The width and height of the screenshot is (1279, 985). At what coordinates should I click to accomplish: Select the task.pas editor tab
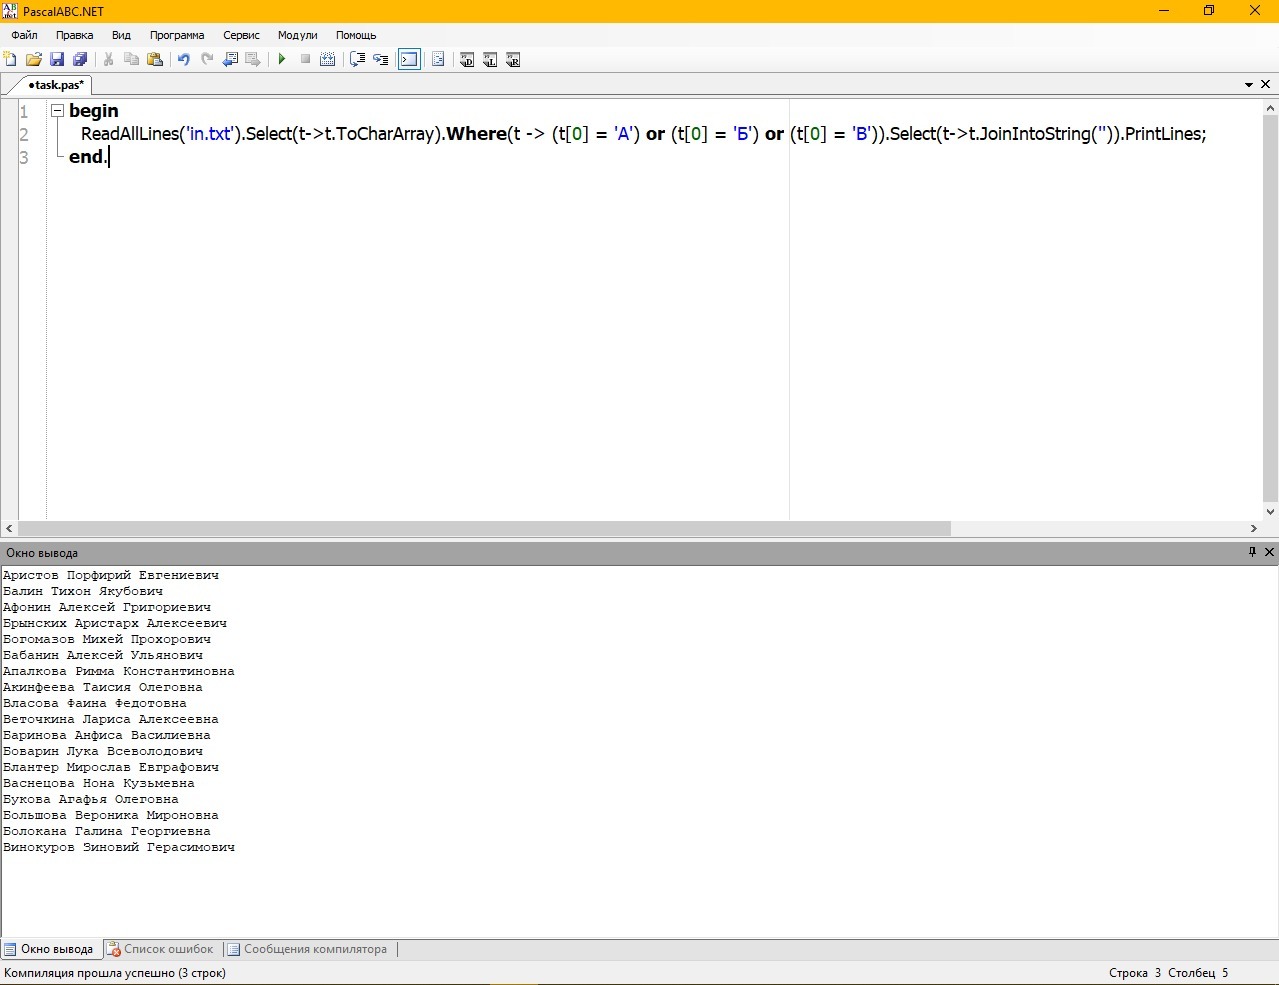pos(55,85)
